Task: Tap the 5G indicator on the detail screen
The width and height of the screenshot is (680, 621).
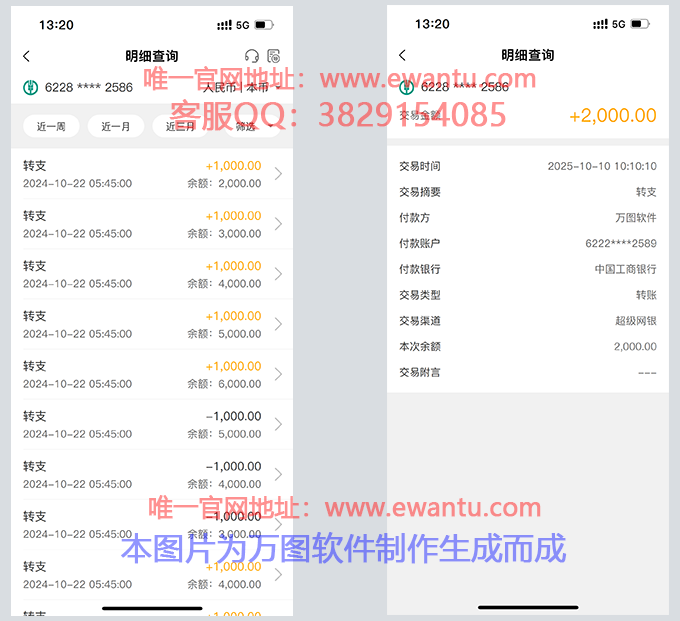Action: (618, 24)
